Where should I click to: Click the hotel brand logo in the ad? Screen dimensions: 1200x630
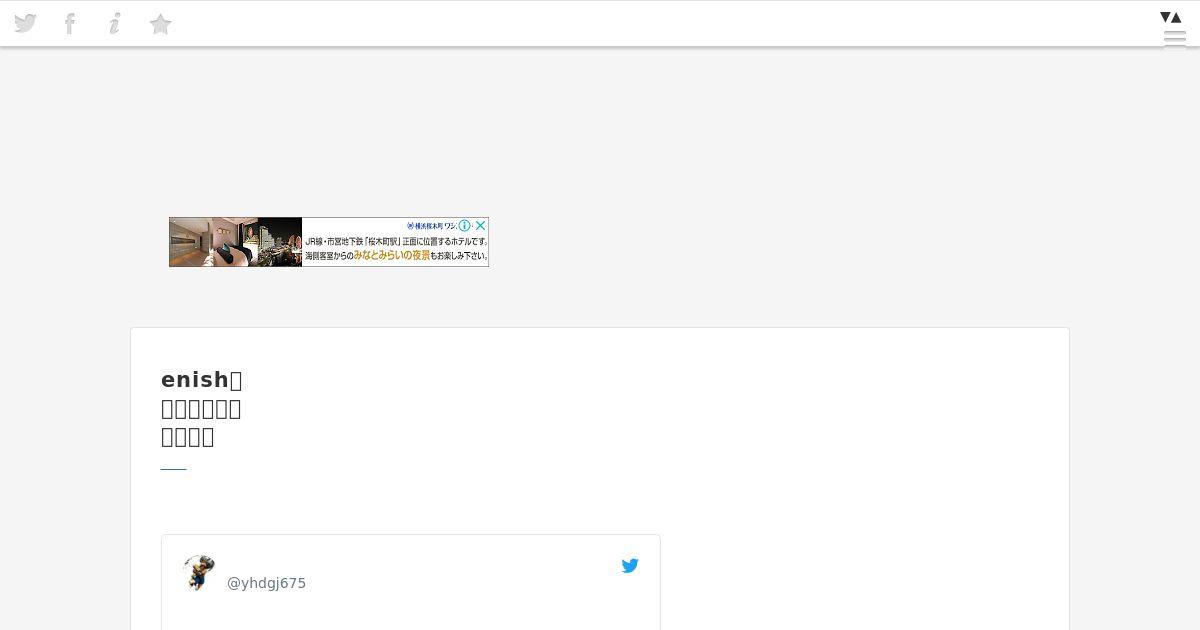pyautogui.click(x=431, y=226)
